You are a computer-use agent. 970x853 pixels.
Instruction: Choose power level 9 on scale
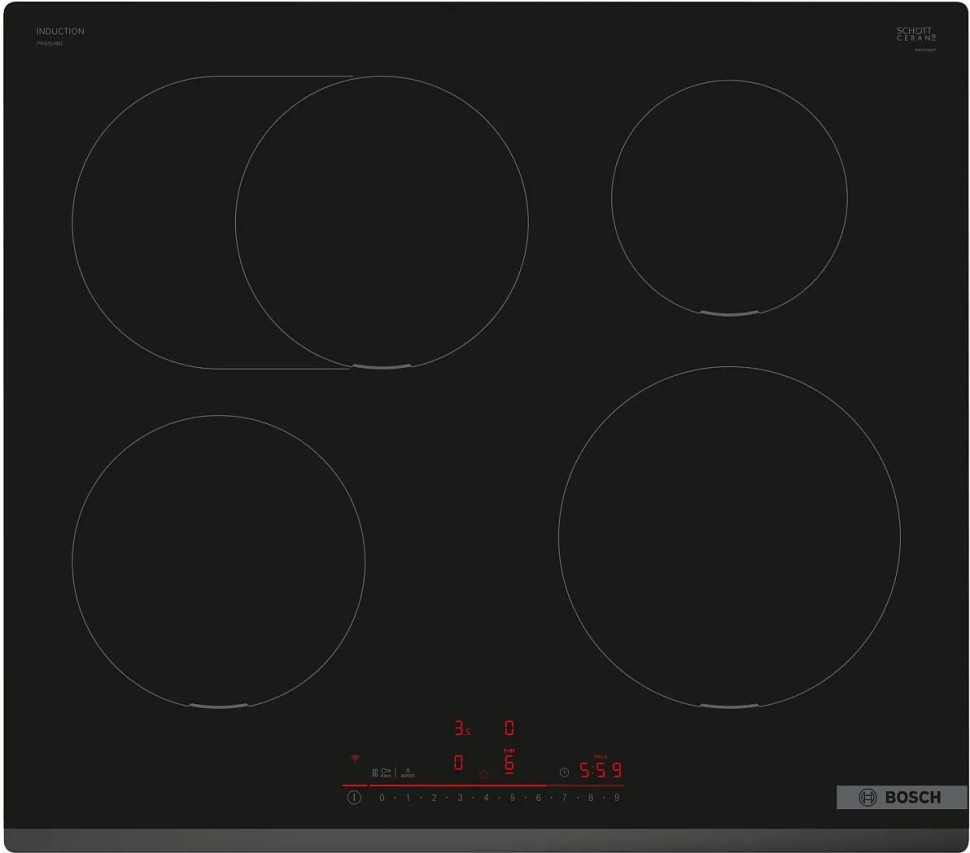coord(616,798)
